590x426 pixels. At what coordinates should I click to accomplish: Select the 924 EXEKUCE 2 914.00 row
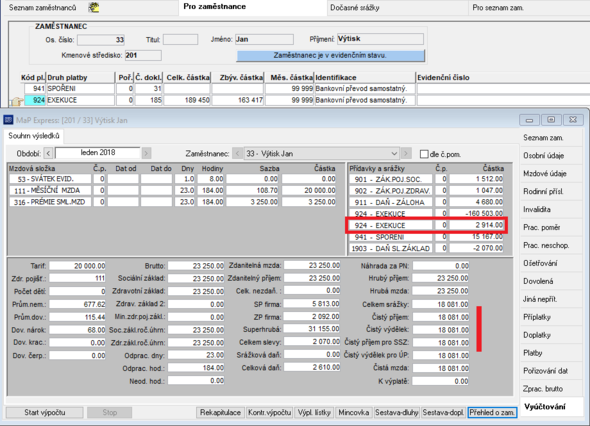click(x=426, y=225)
